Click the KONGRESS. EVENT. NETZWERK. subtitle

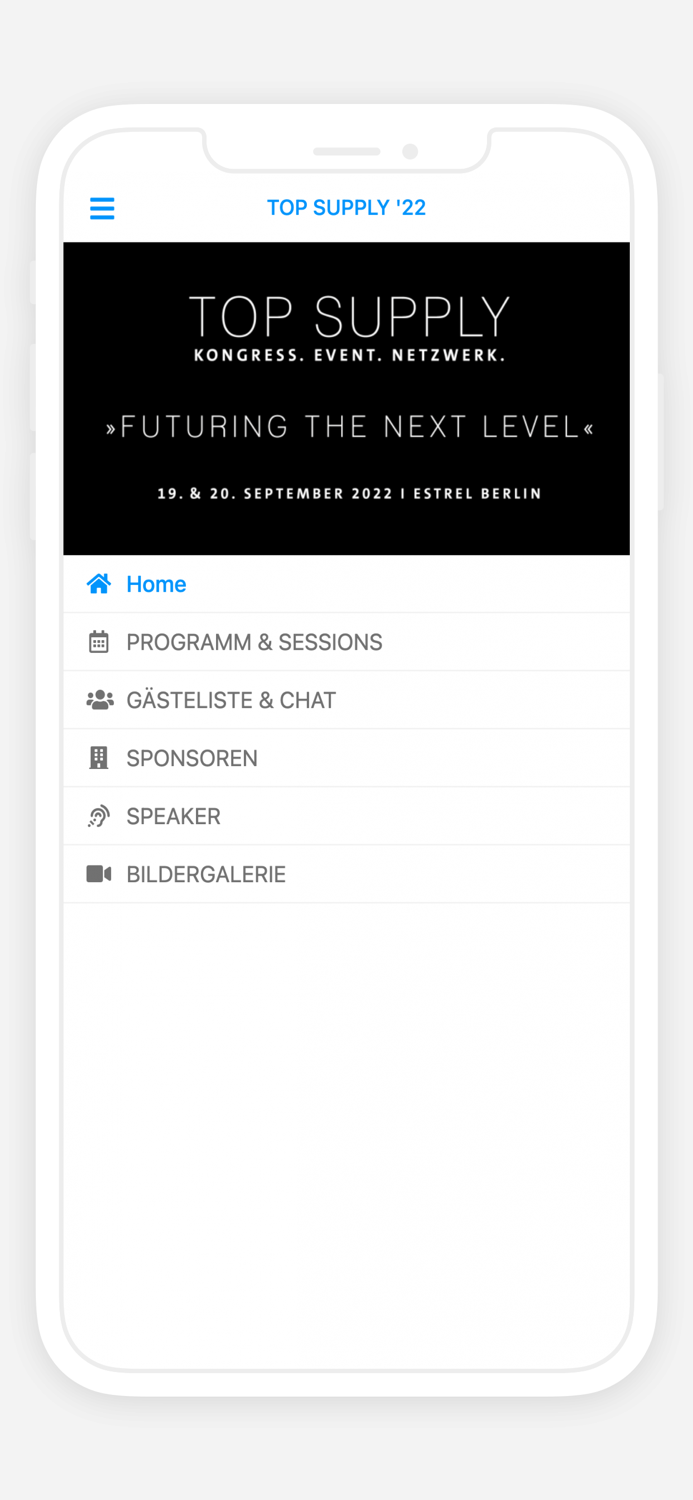point(348,354)
